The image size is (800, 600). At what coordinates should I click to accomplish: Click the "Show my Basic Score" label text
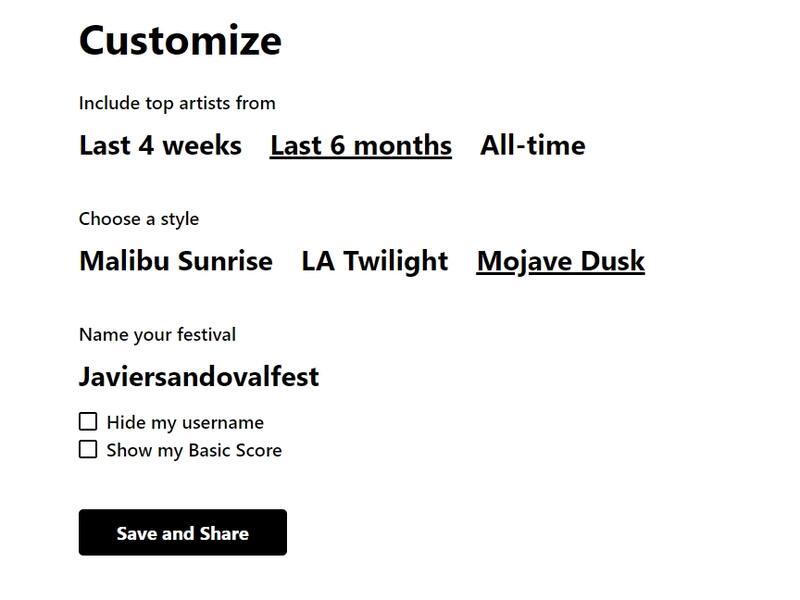coord(194,451)
